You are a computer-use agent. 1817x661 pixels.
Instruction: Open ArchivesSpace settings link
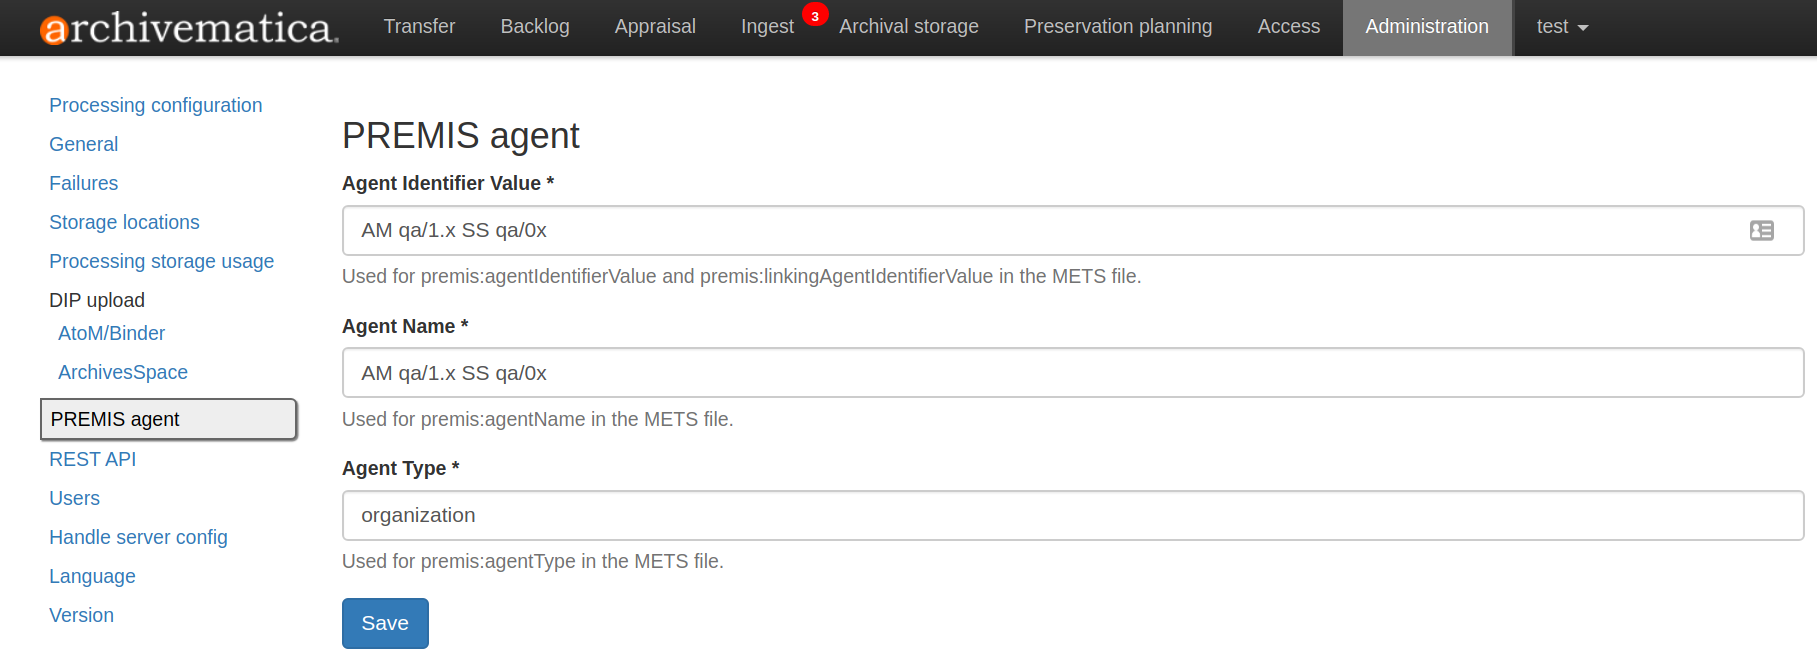[123, 372]
